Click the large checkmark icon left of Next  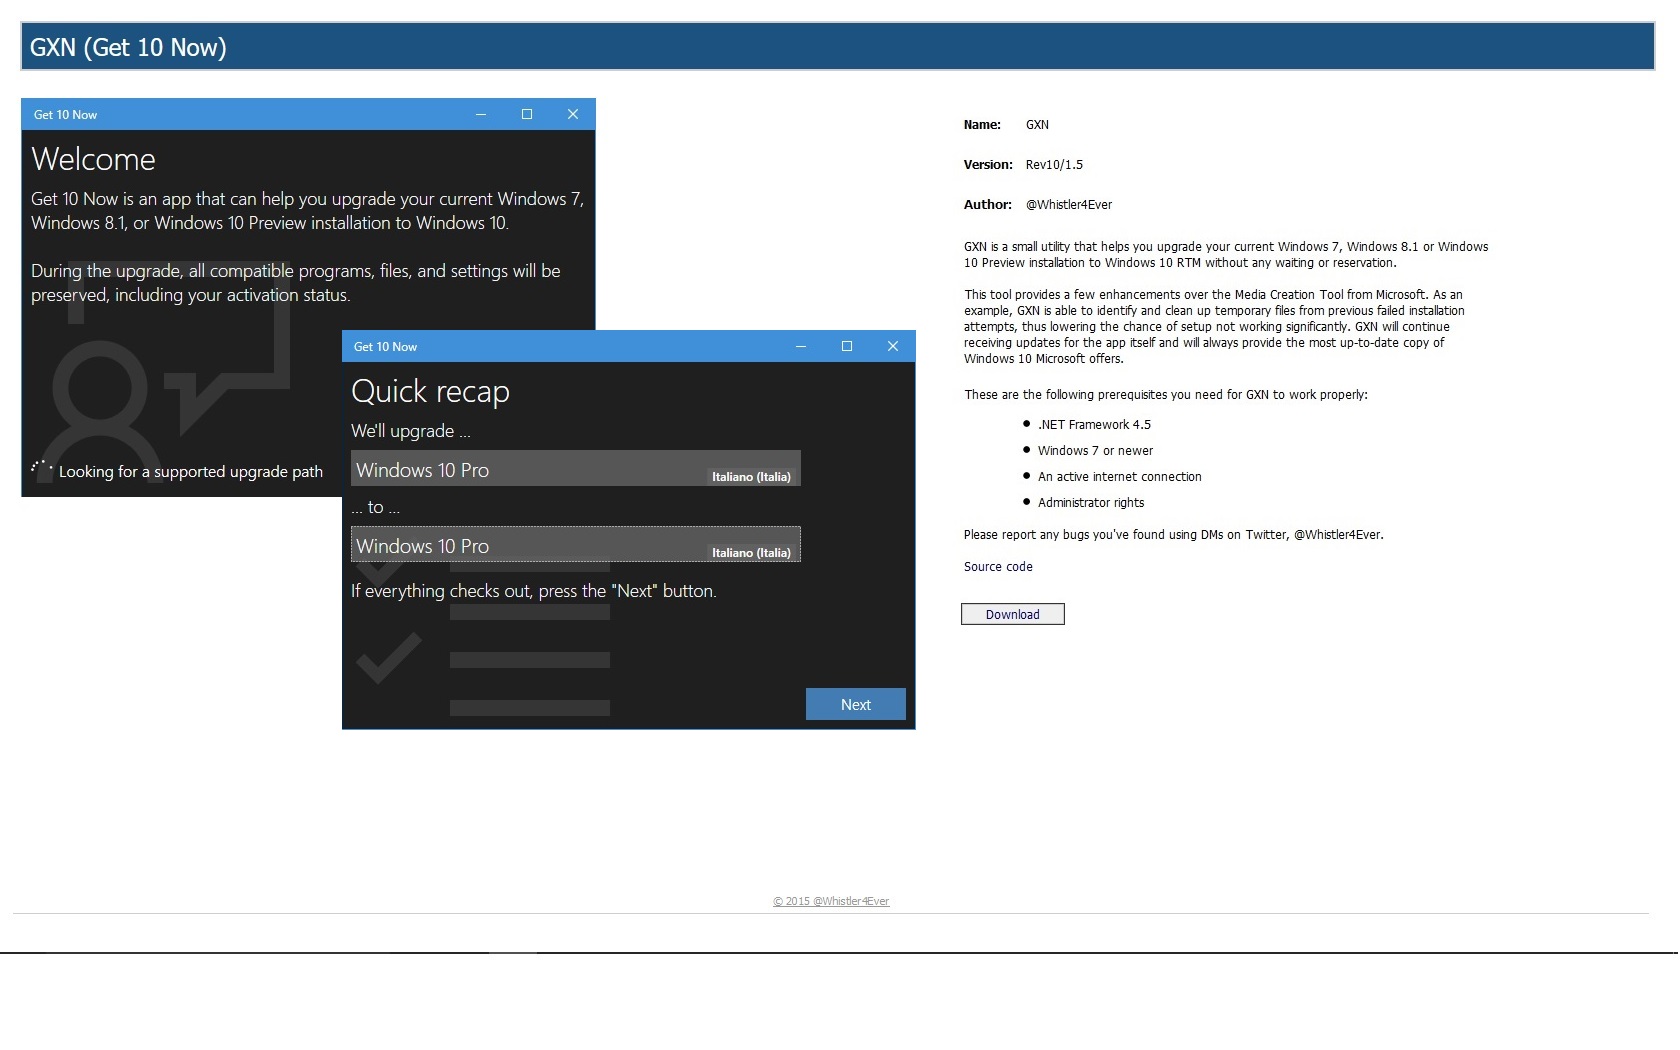tap(389, 658)
